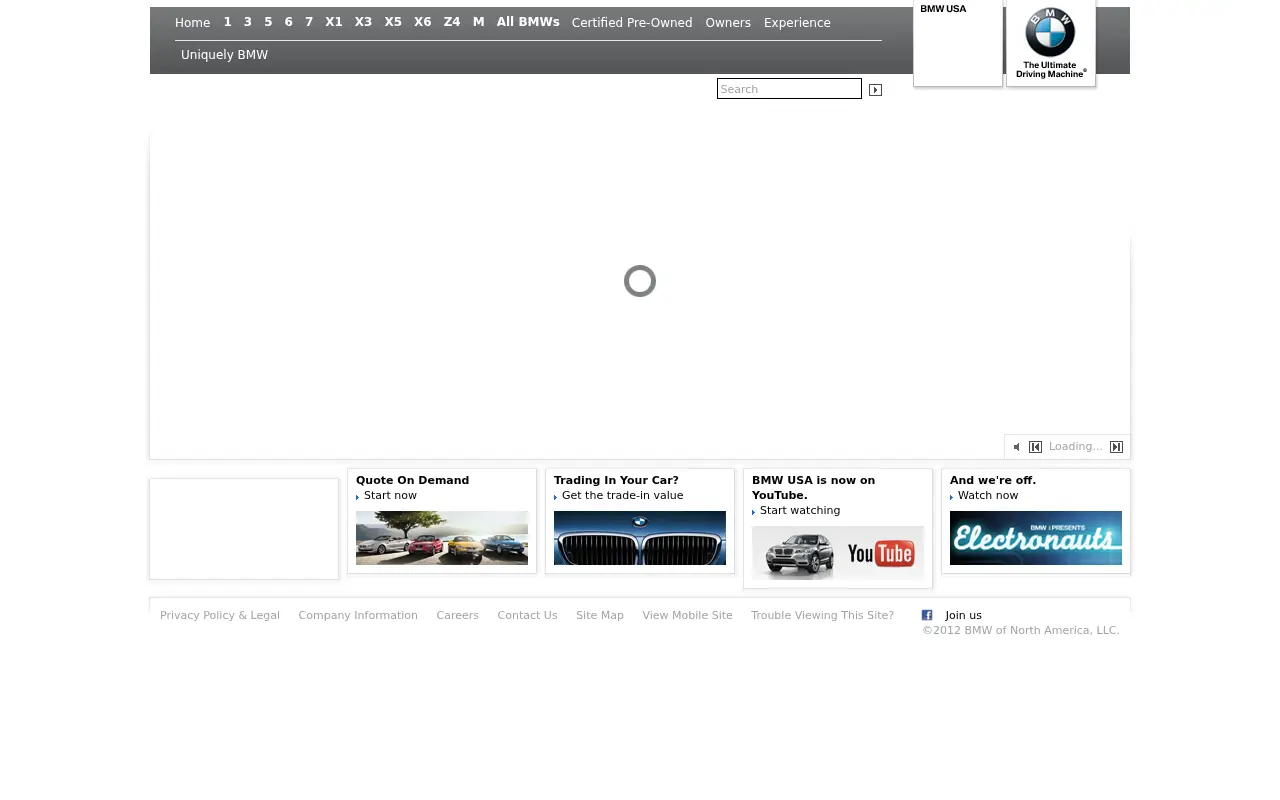The height and width of the screenshot is (800, 1280).
Task: Click the Facebook icon in footer
Action: click(x=927, y=616)
